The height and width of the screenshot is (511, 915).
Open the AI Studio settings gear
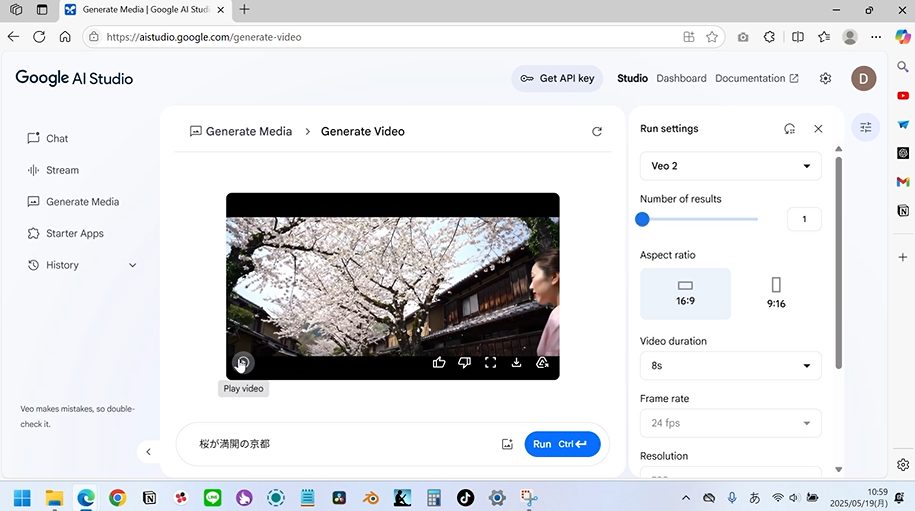825,78
